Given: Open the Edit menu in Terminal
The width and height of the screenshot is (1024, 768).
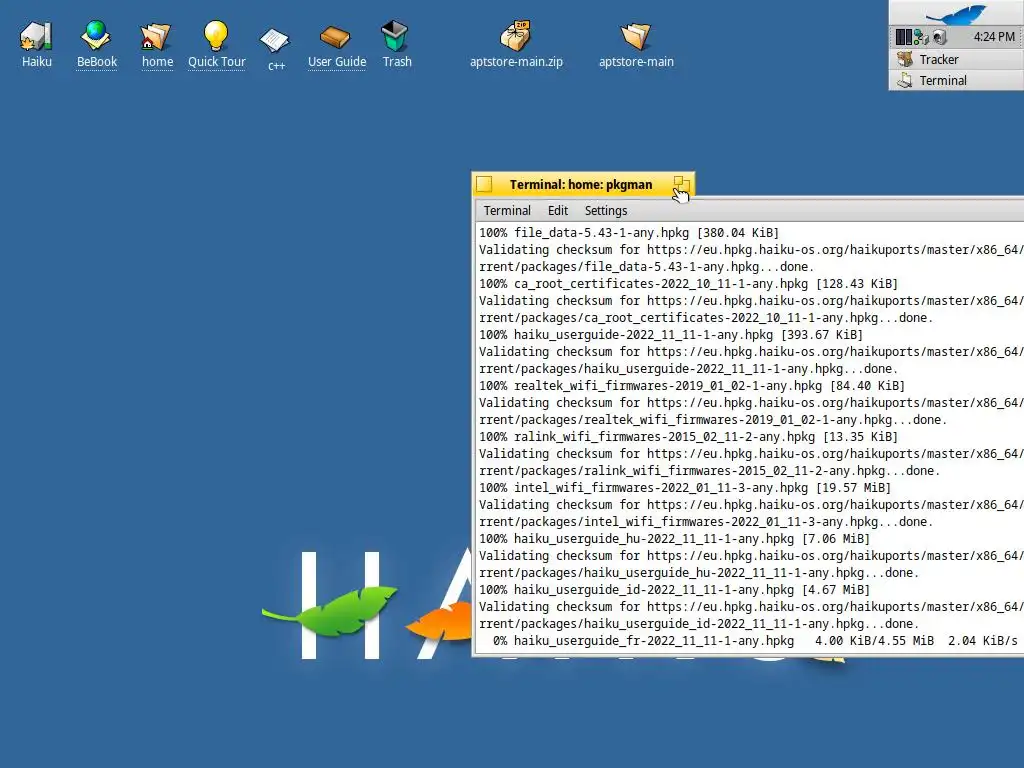Looking at the screenshot, I should pos(558,210).
